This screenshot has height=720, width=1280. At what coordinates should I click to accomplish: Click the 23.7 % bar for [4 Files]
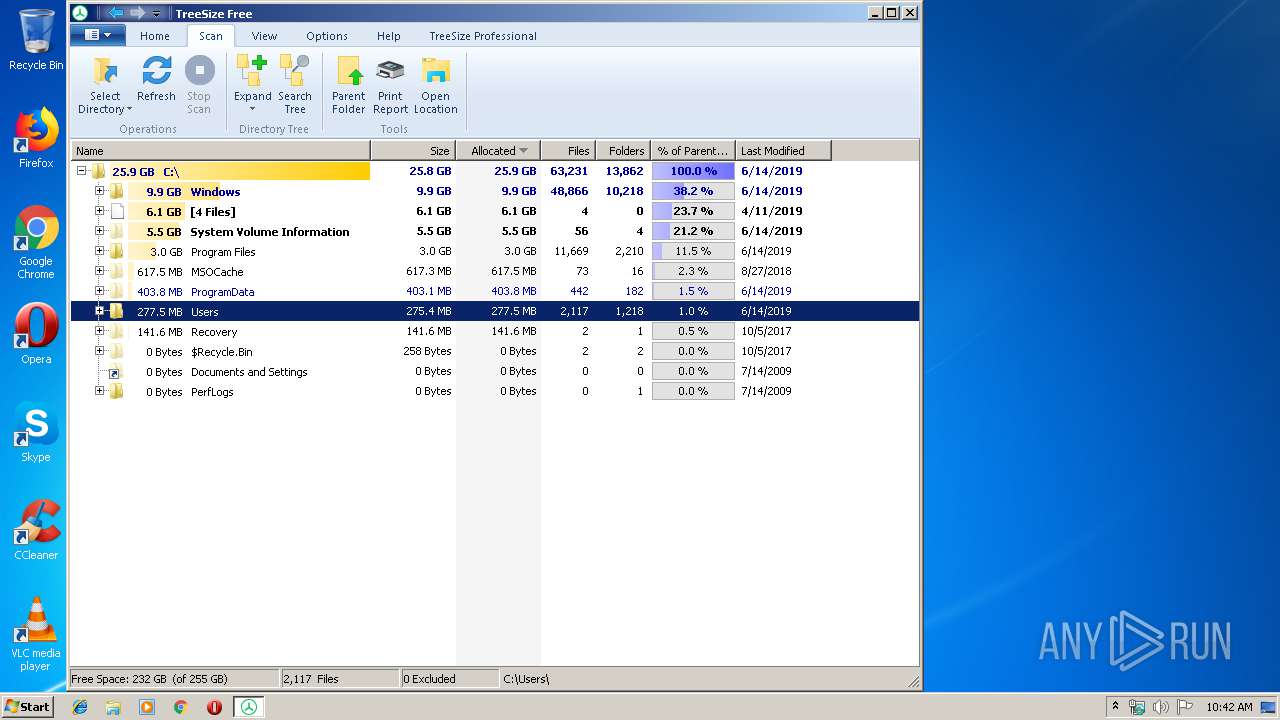pos(693,211)
